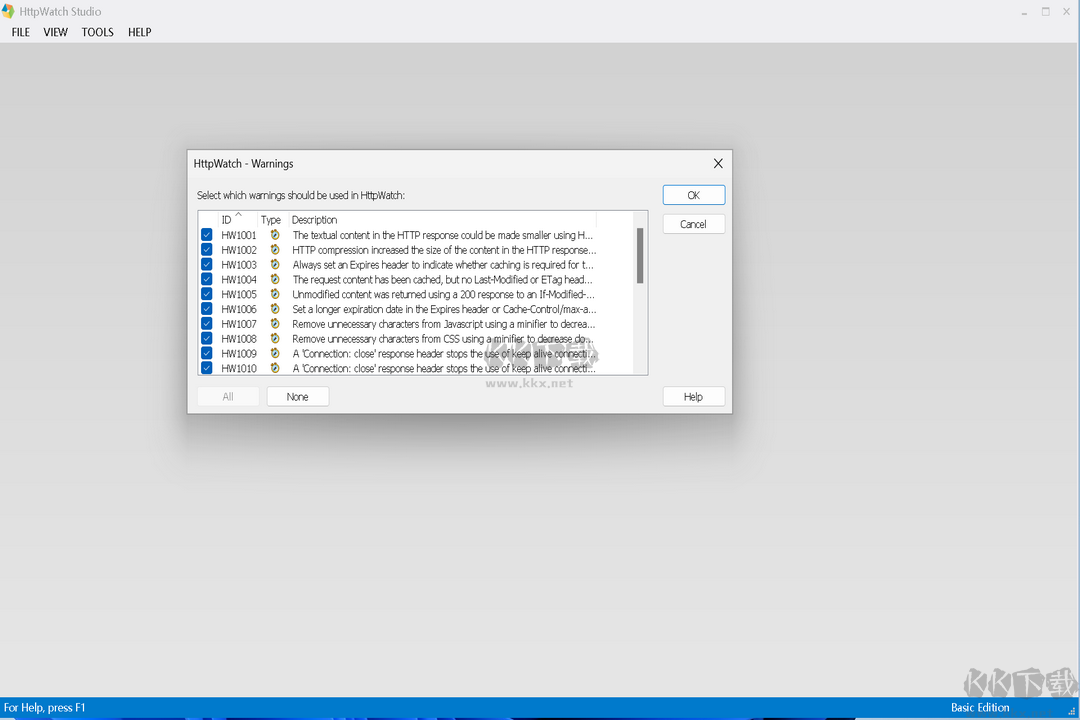The image size is (1080, 720).
Task: Uncheck the HW1002 warning checkbox
Action: pyautogui.click(x=207, y=249)
